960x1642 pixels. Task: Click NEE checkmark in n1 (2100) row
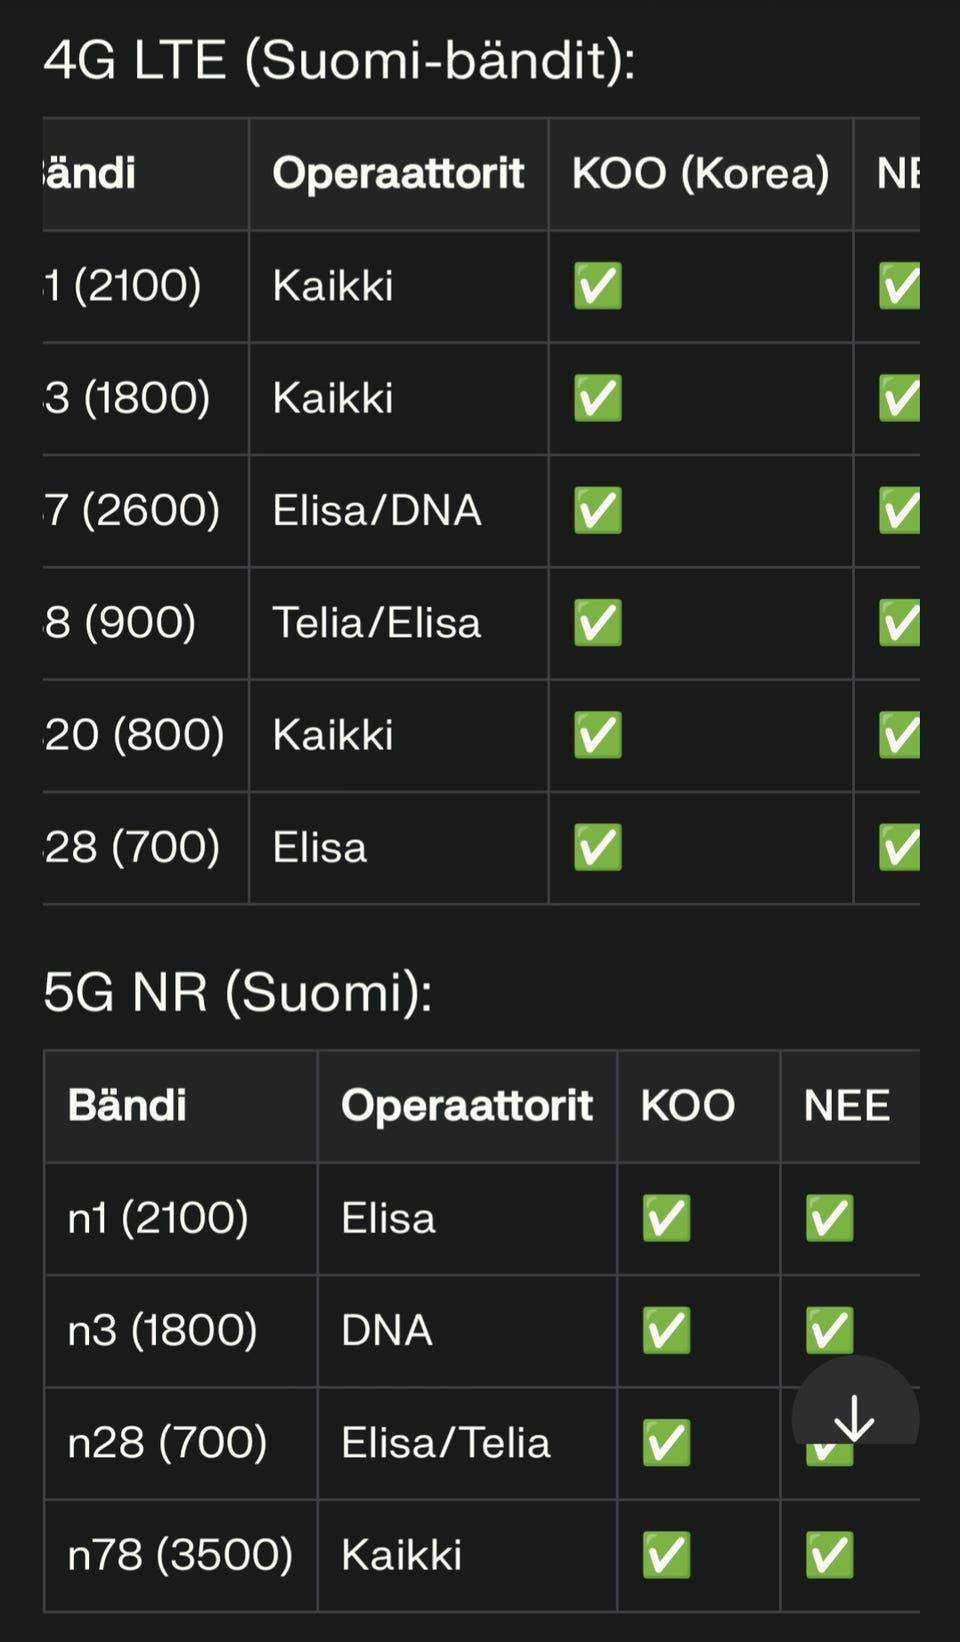point(829,1218)
